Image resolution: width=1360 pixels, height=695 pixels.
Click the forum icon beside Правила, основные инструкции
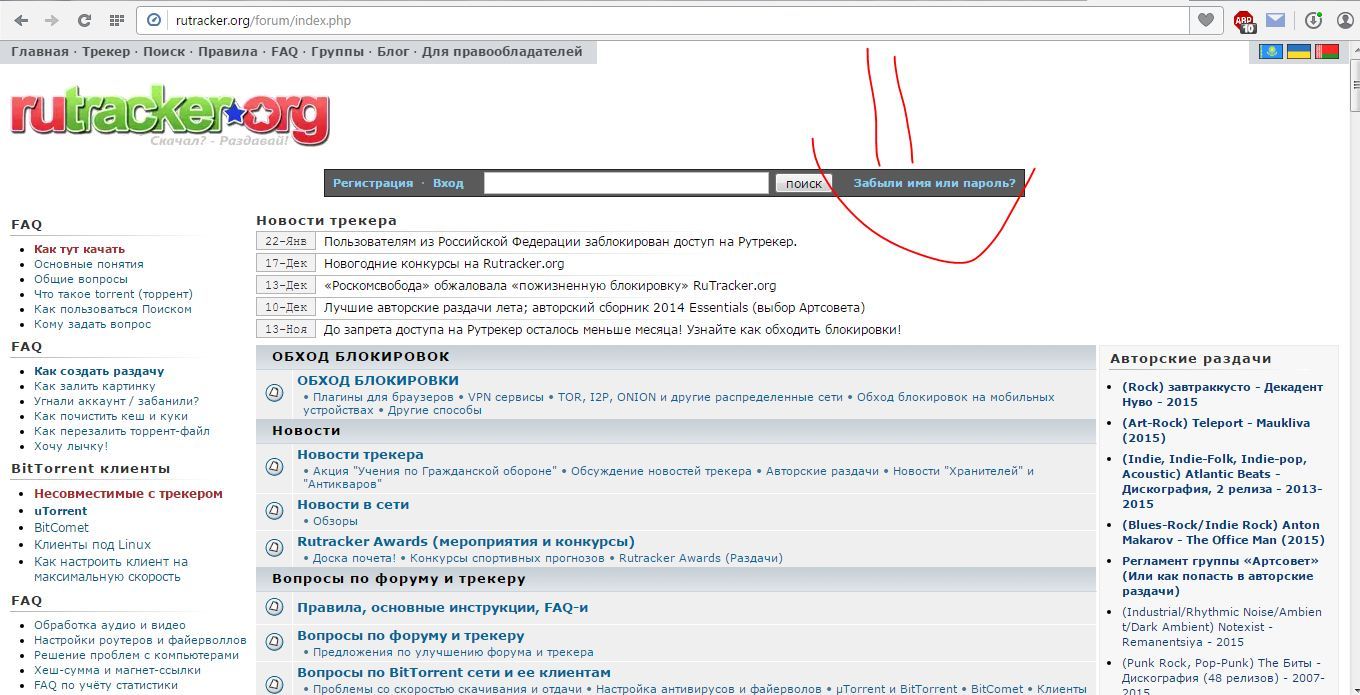(275, 607)
